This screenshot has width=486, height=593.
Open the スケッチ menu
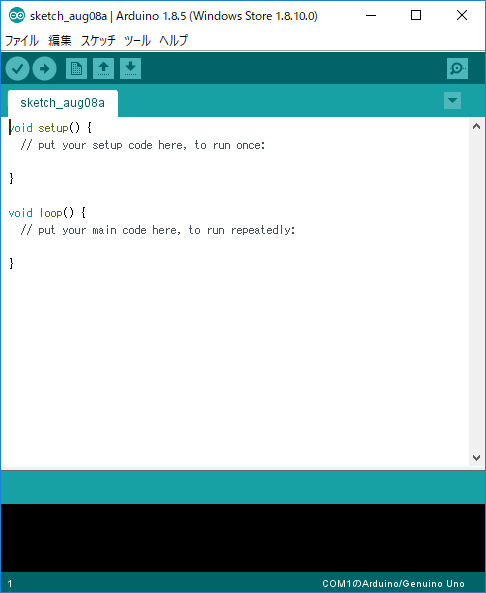[x=98, y=40]
